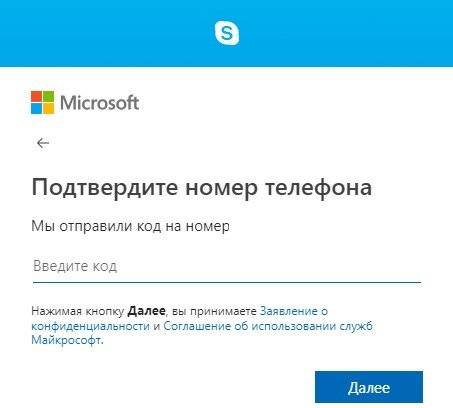Click the blue square of the Microsoft logo
This screenshot has width=453, height=408.
tap(36, 108)
